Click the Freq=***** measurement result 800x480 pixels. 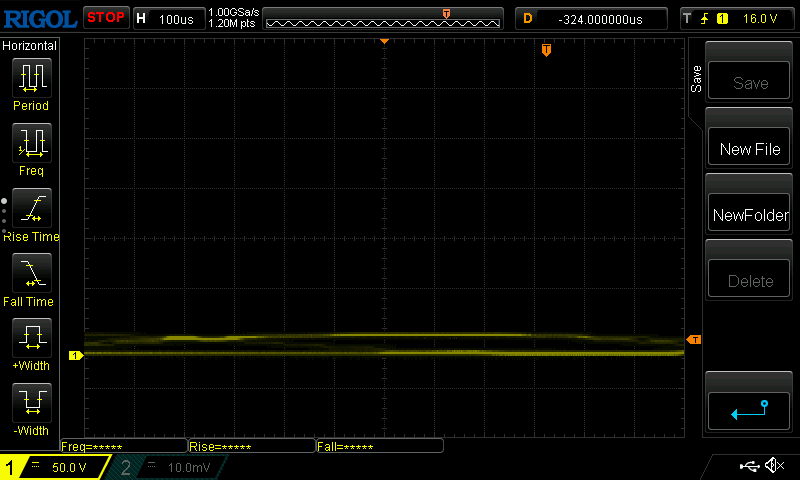pos(124,446)
